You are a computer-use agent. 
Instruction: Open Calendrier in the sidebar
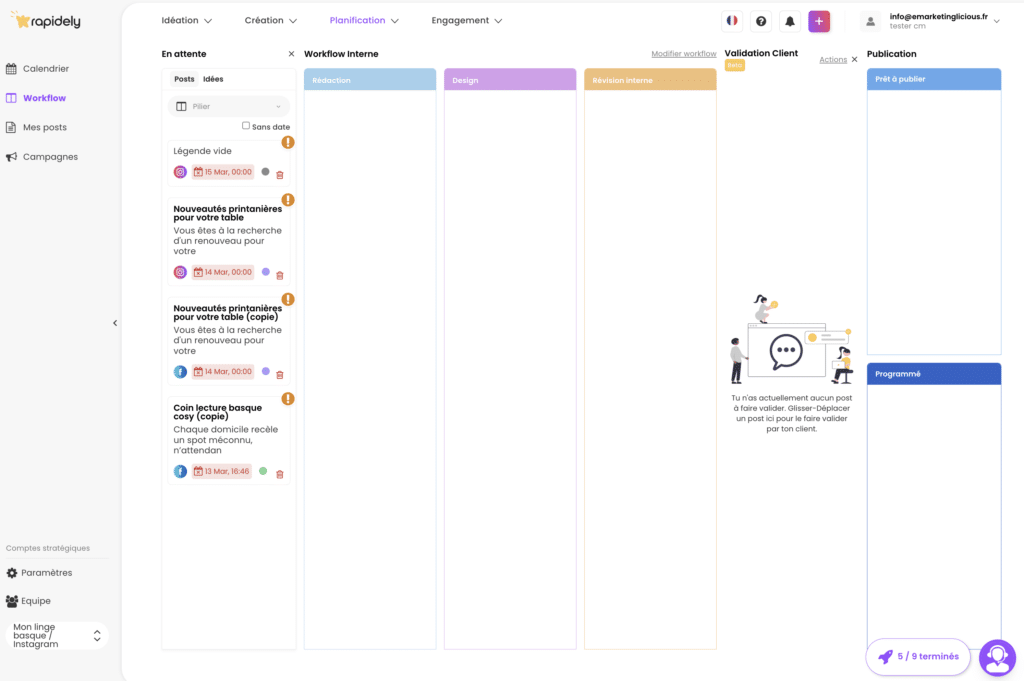(45, 69)
